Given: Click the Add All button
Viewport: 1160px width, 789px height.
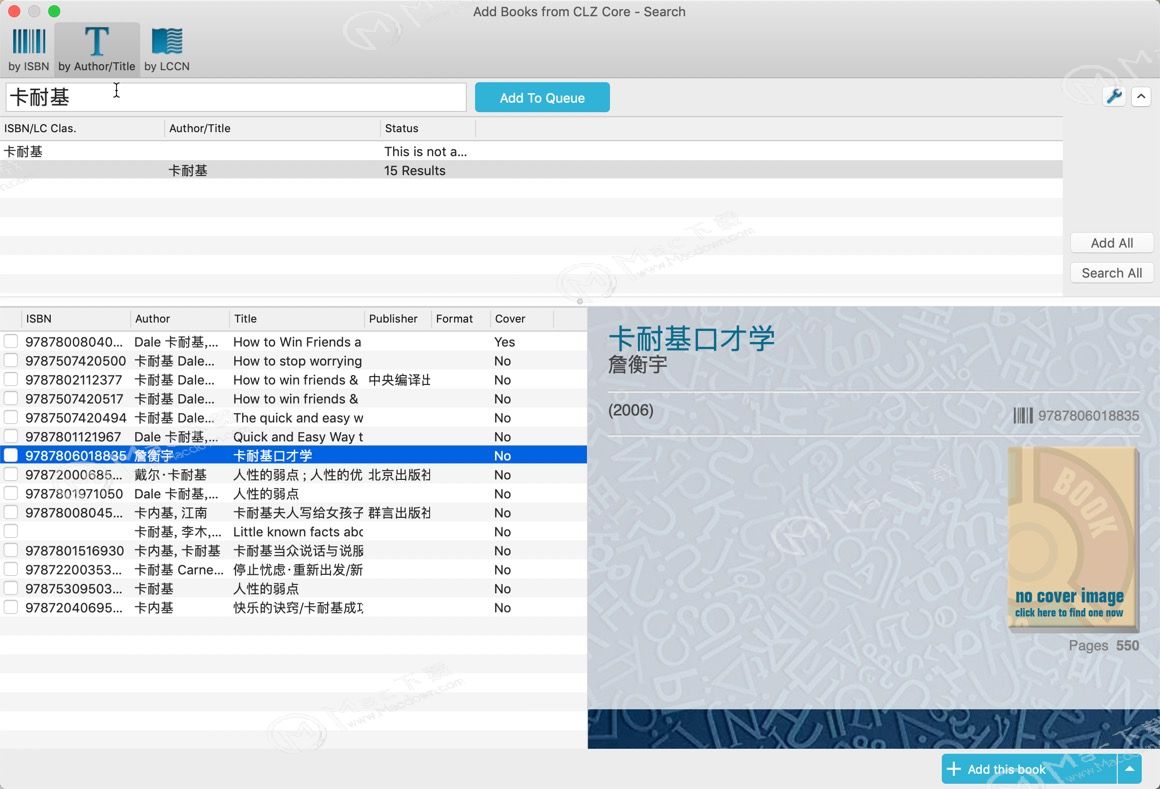Looking at the screenshot, I should [1112, 243].
